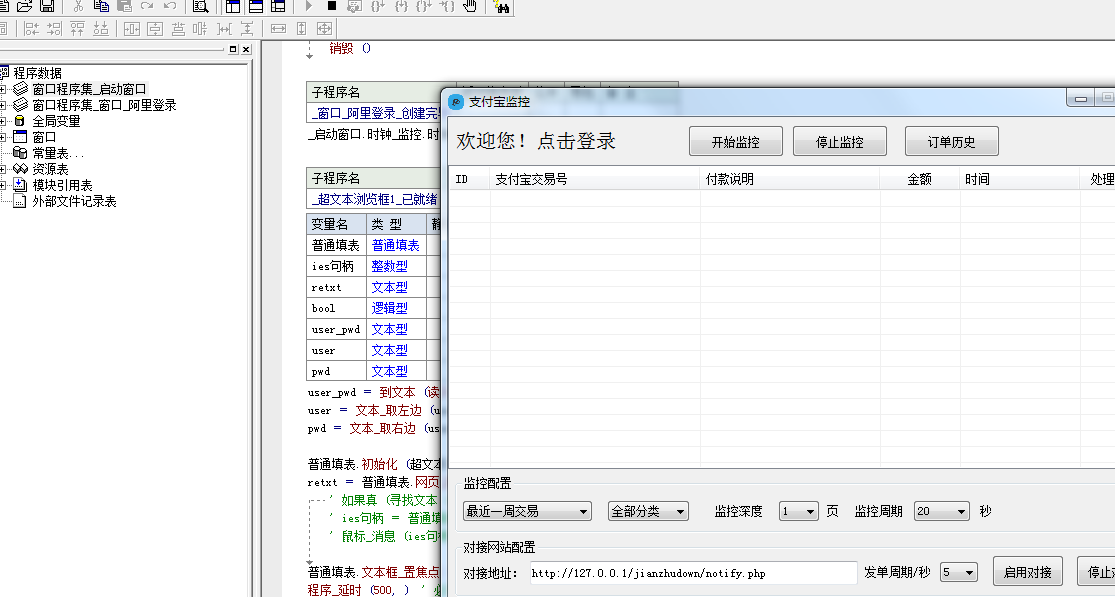Open the 全部分类 category dropdown
This screenshot has width=1115, height=597.
click(x=648, y=511)
